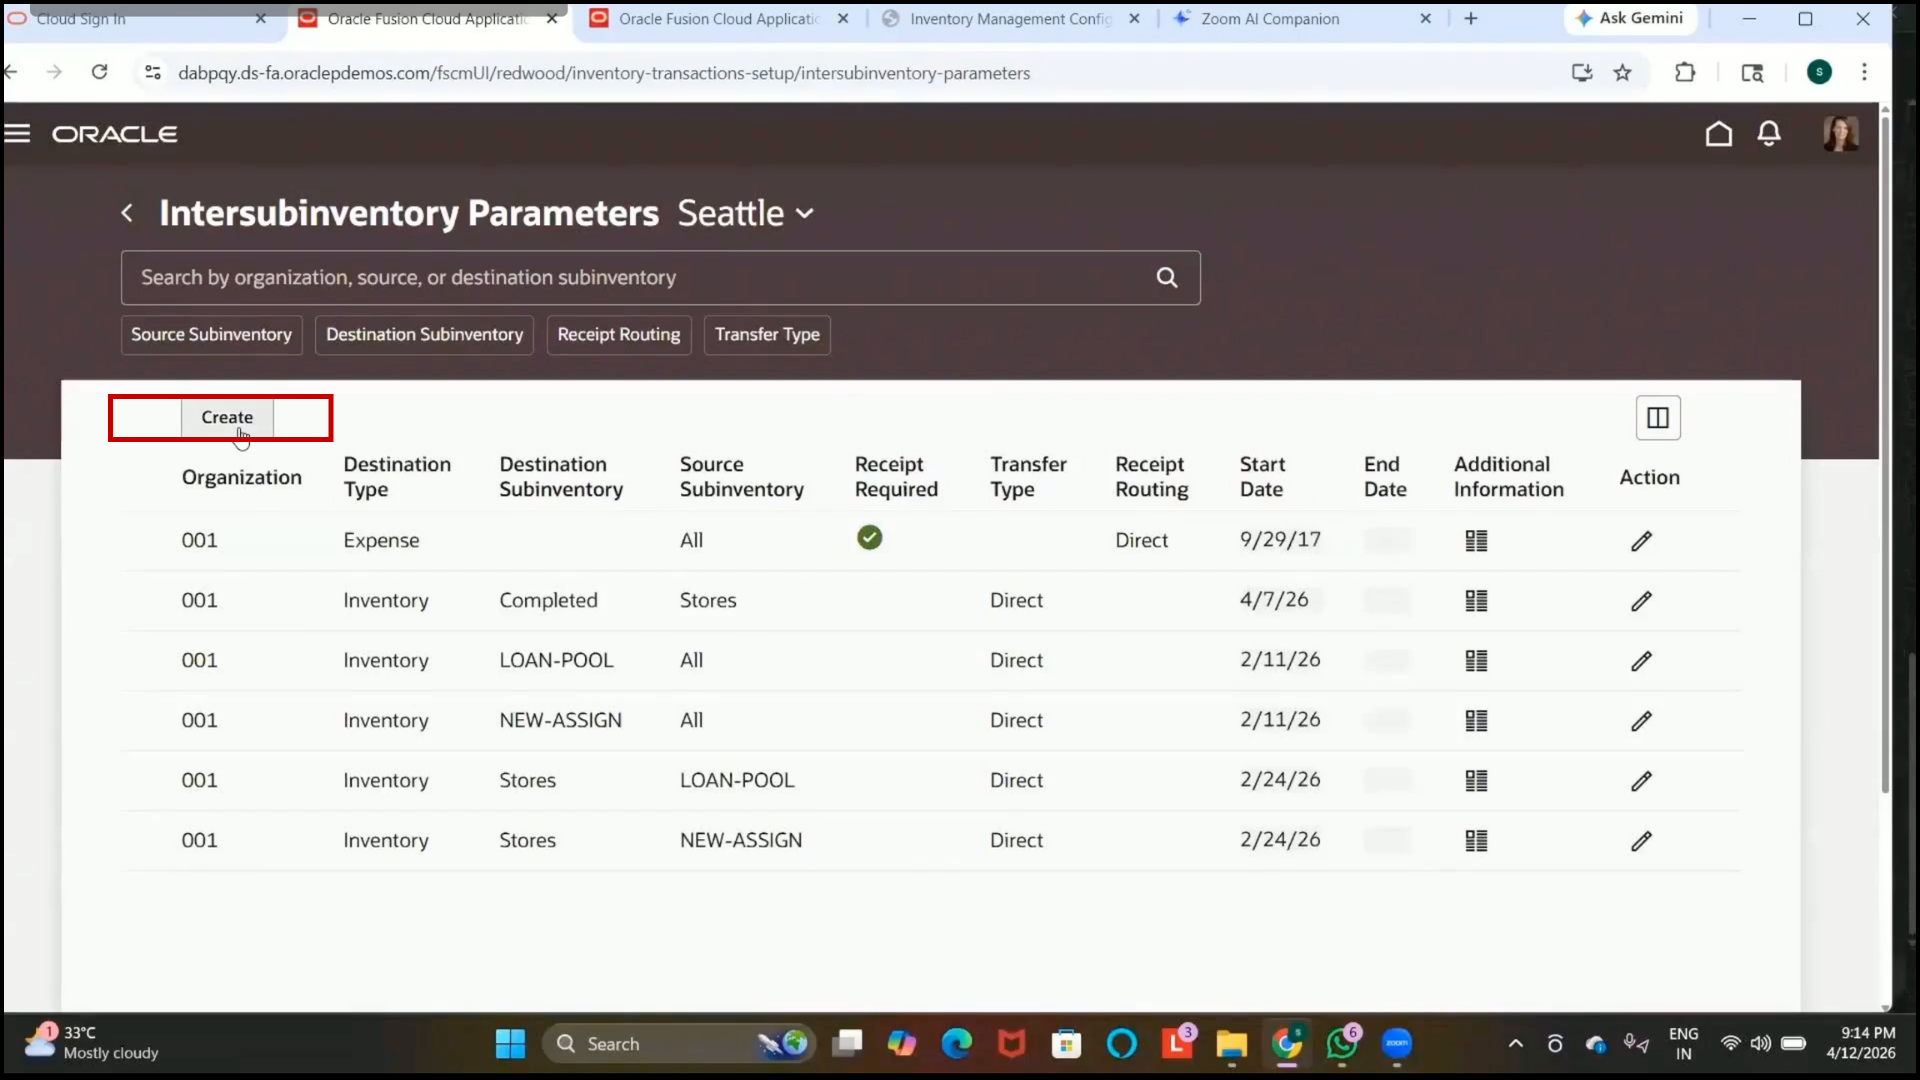Bookmark this page with star icon
Viewport: 1920px width, 1080px height.
tap(1622, 72)
